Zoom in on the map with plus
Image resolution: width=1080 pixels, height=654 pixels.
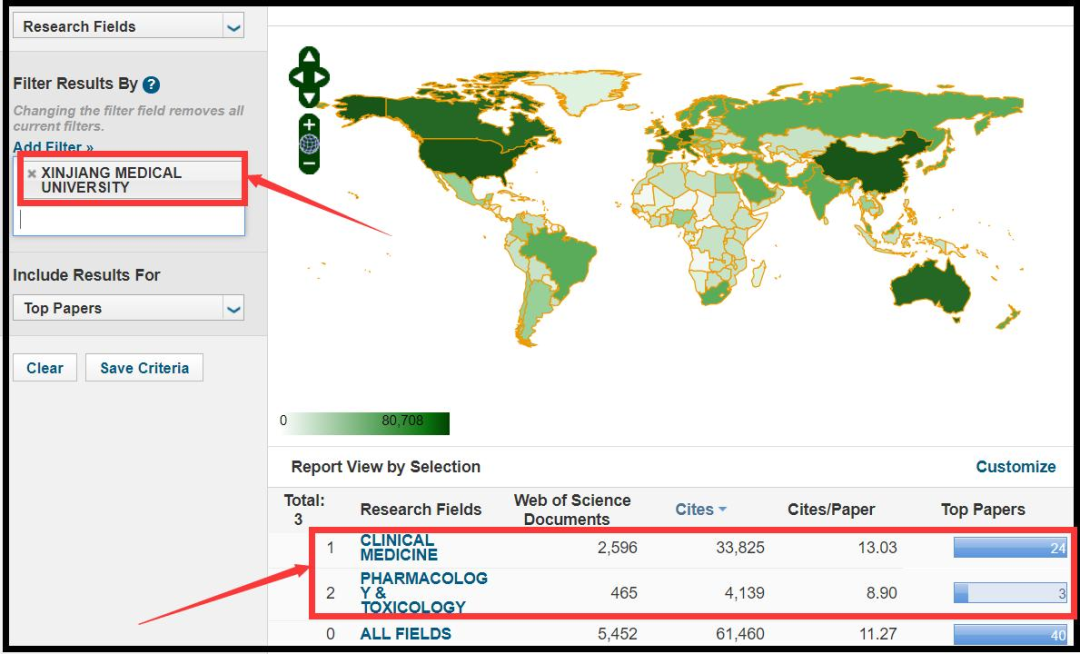click(x=309, y=125)
